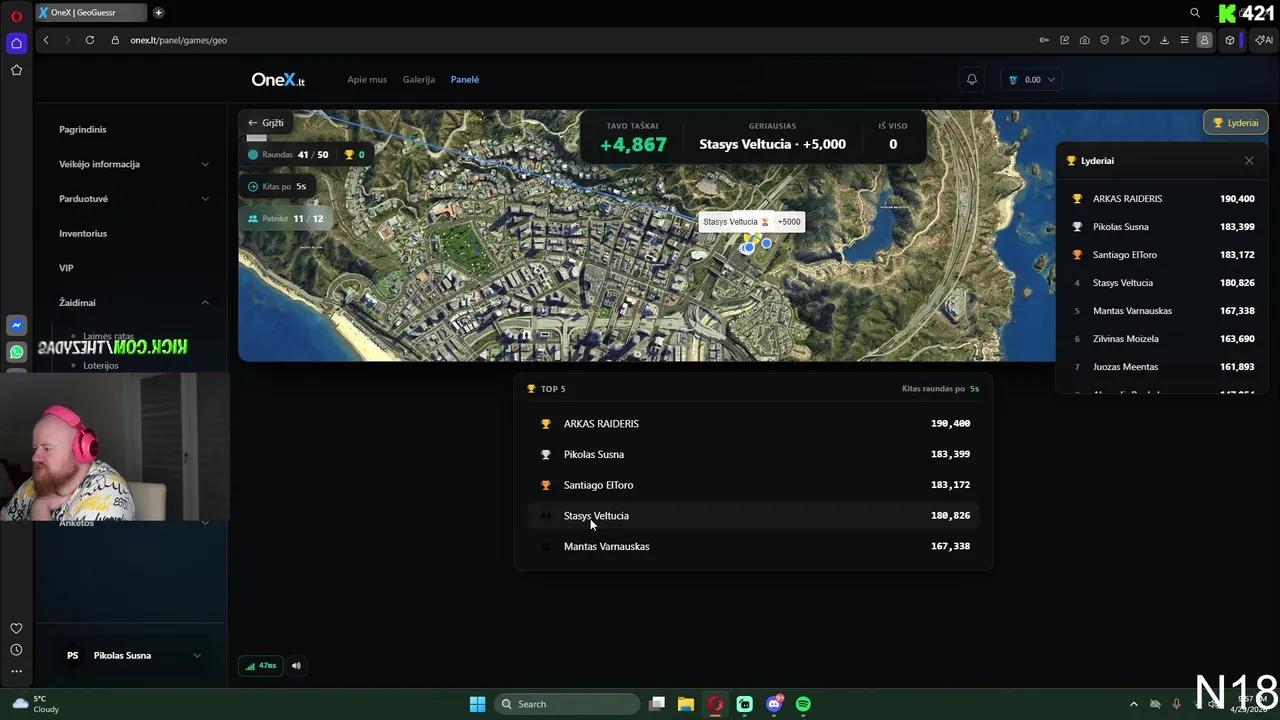The width and height of the screenshot is (1280, 720).
Task: Toggle Lyderiai leaderboard button
Action: click(x=1236, y=122)
